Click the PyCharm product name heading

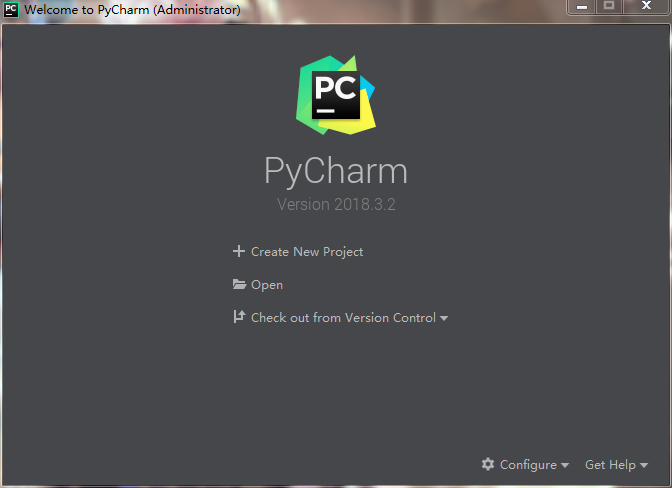pyautogui.click(x=336, y=171)
